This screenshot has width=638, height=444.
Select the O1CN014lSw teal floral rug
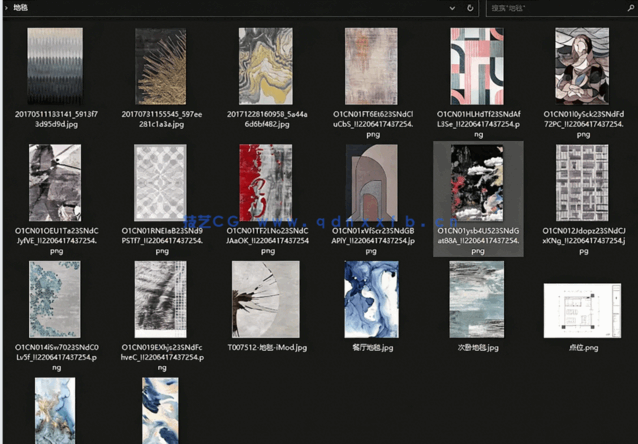(55, 299)
